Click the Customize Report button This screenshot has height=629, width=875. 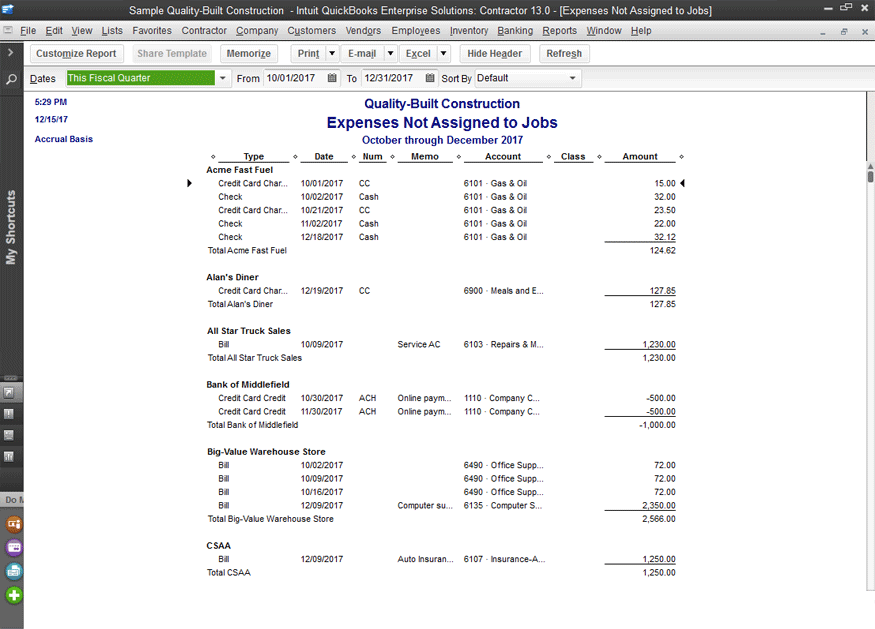(76, 53)
